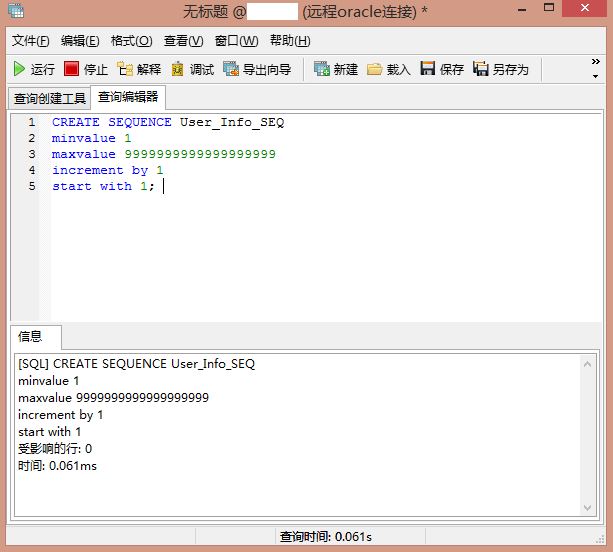
Task: Click the message panel scroll up arrow
Action: (x=587, y=364)
